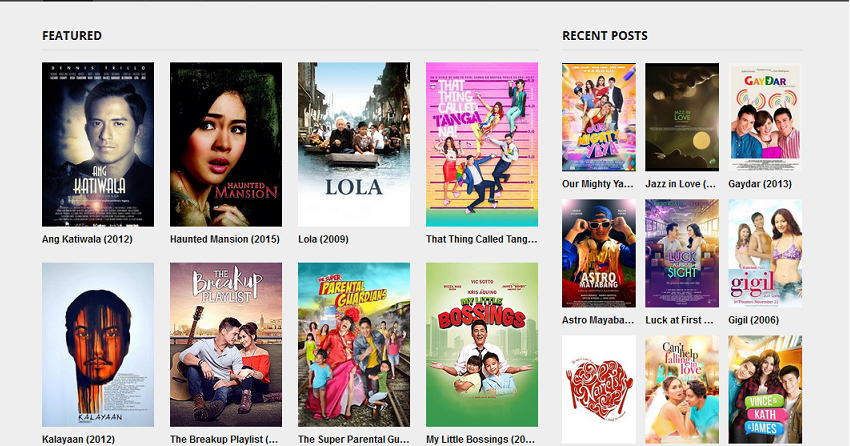850x446 pixels.
Task: Open the My Little Bossings poster
Action: (482, 345)
